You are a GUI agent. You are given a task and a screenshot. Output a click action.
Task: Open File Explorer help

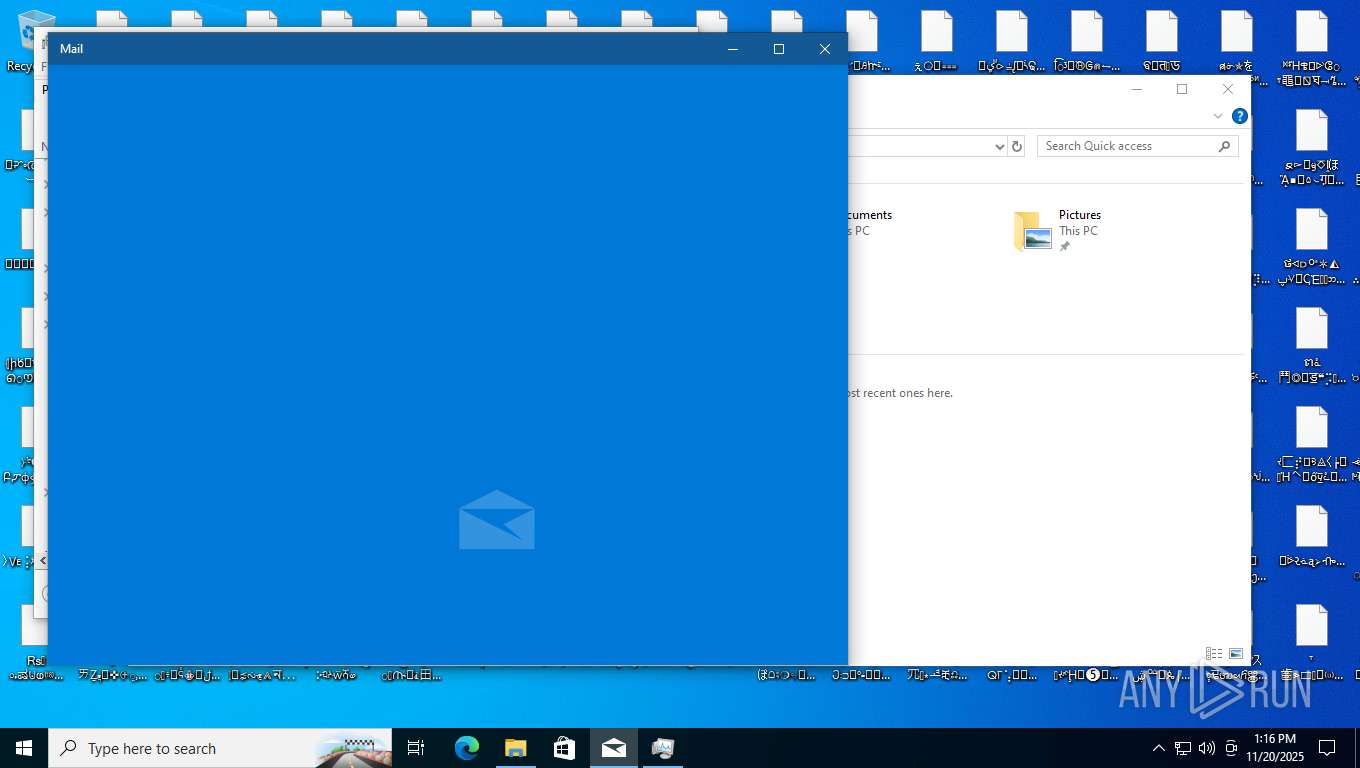[x=1240, y=116]
